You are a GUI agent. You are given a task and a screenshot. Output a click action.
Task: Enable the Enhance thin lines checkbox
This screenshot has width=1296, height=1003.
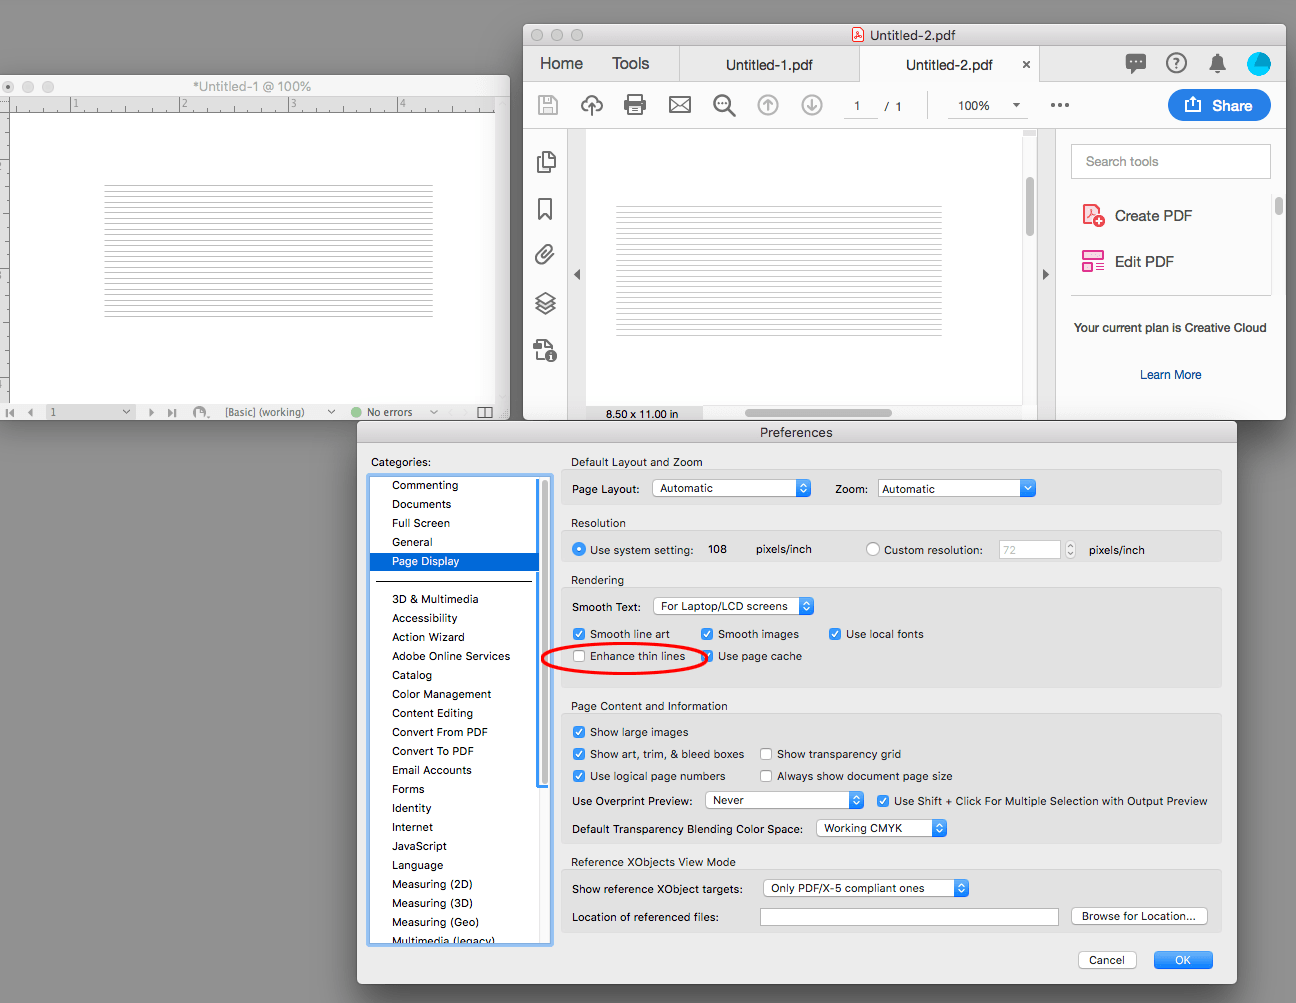pyautogui.click(x=578, y=656)
